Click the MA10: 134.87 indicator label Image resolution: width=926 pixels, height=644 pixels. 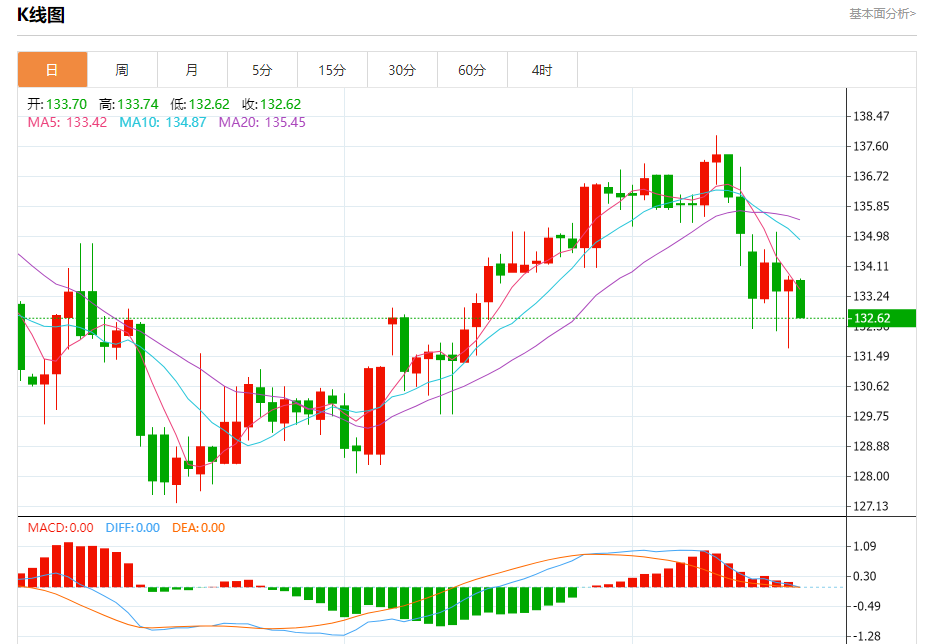[x=162, y=122]
